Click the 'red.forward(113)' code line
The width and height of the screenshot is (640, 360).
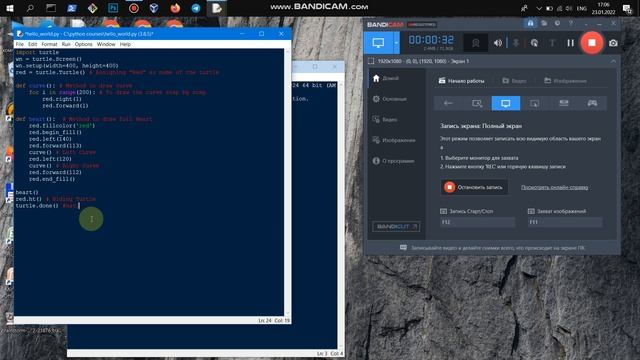click(x=55, y=146)
